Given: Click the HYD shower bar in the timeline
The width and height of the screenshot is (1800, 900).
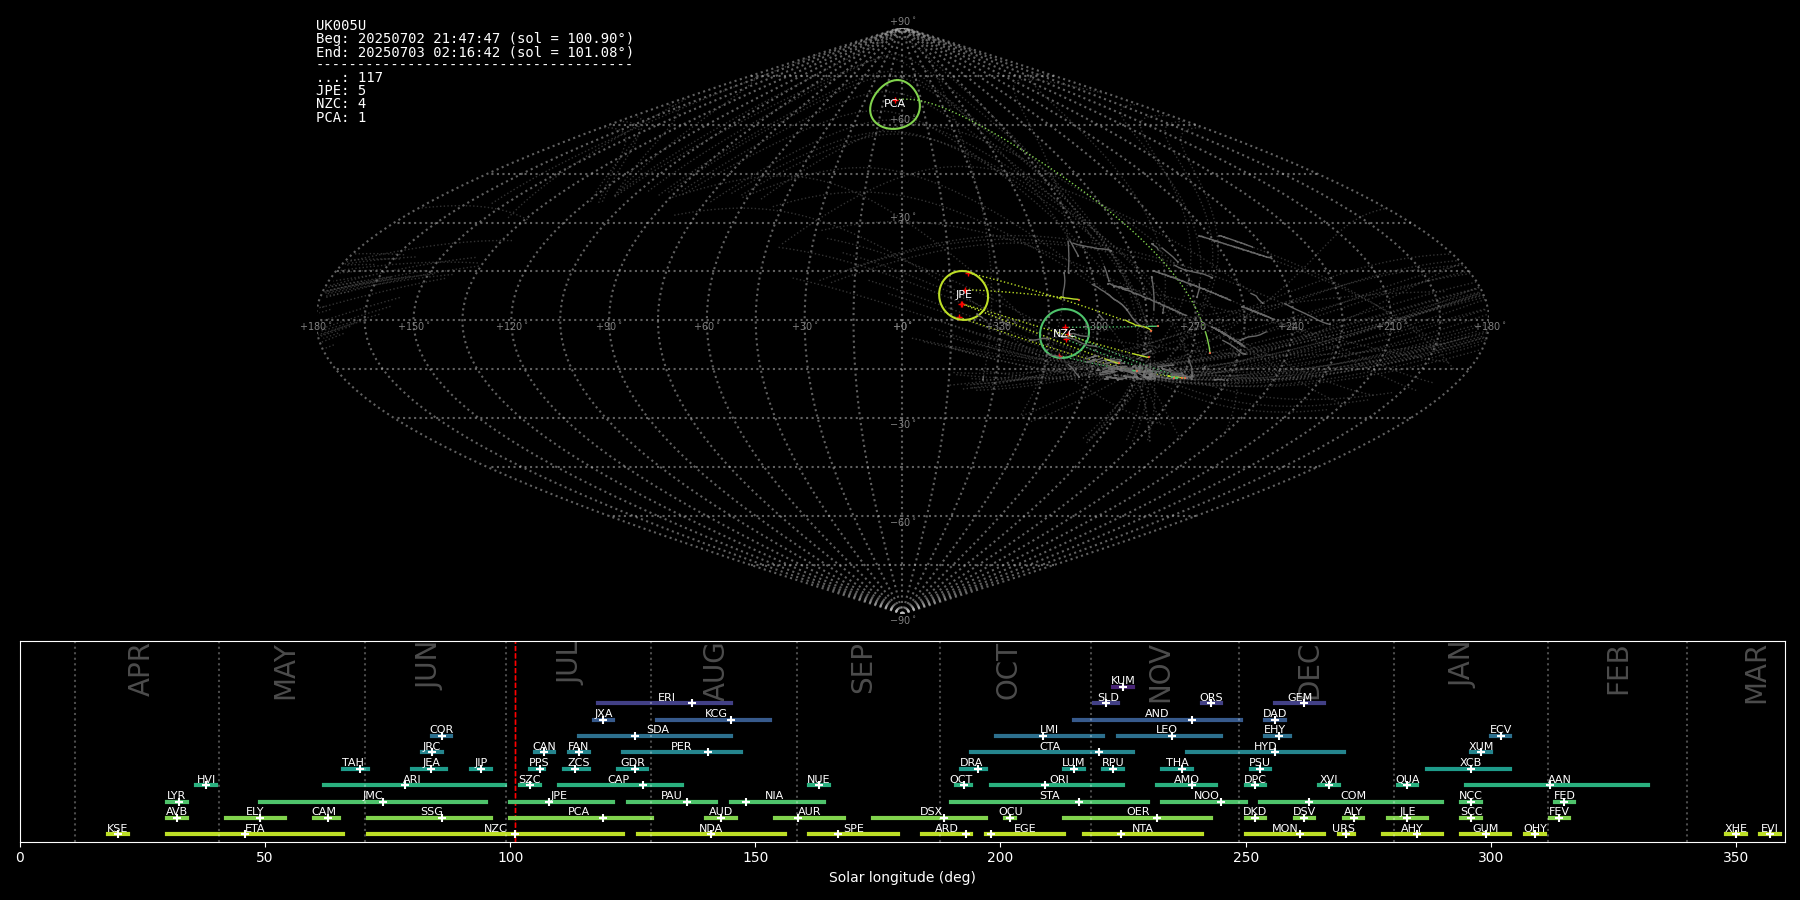Looking at the screenshot, I should pos(1265,752).
